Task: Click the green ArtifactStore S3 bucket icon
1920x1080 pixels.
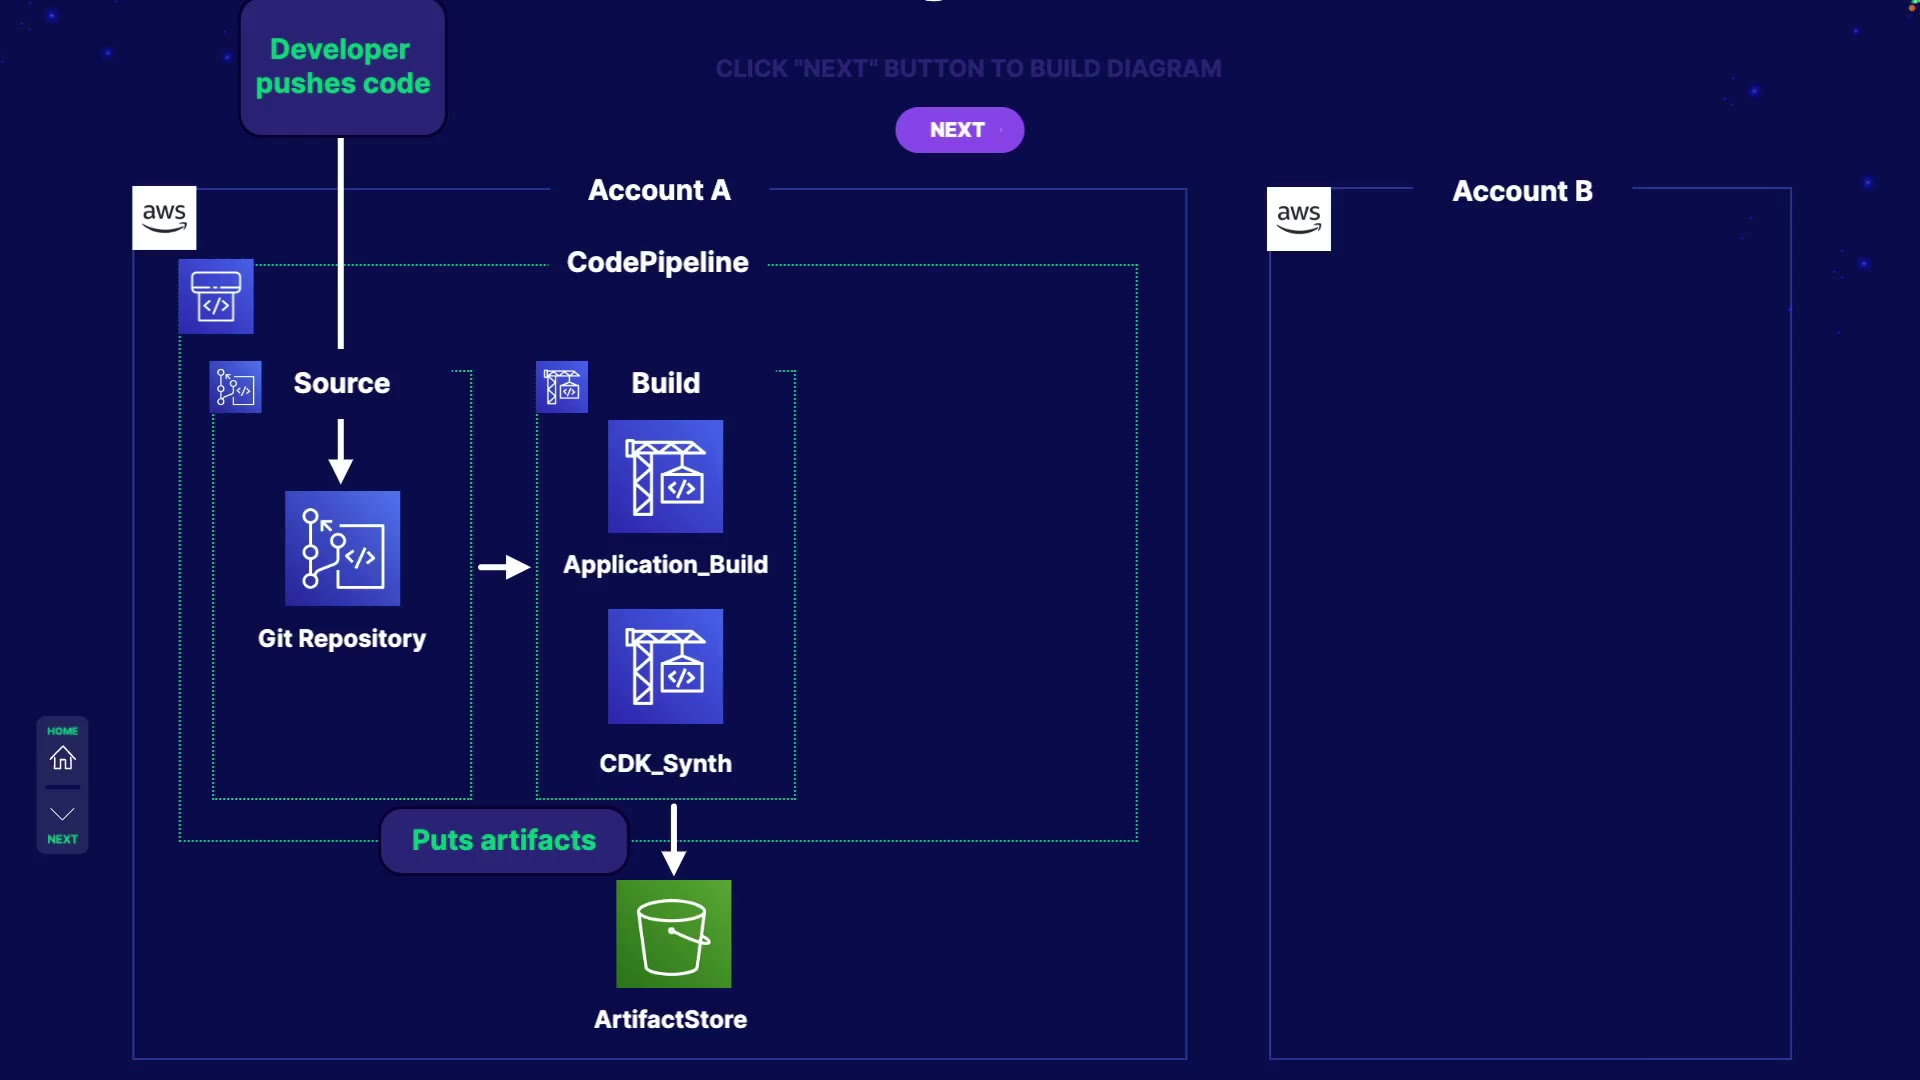Action: tap(673, 934)
